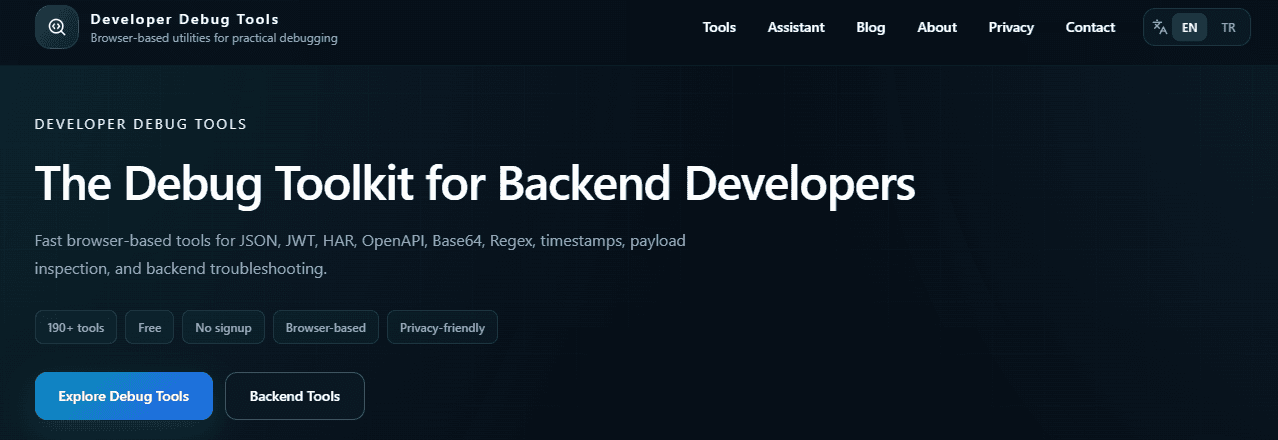
Task: Click the Backend Tools button
Action: [x=295, y=396]
